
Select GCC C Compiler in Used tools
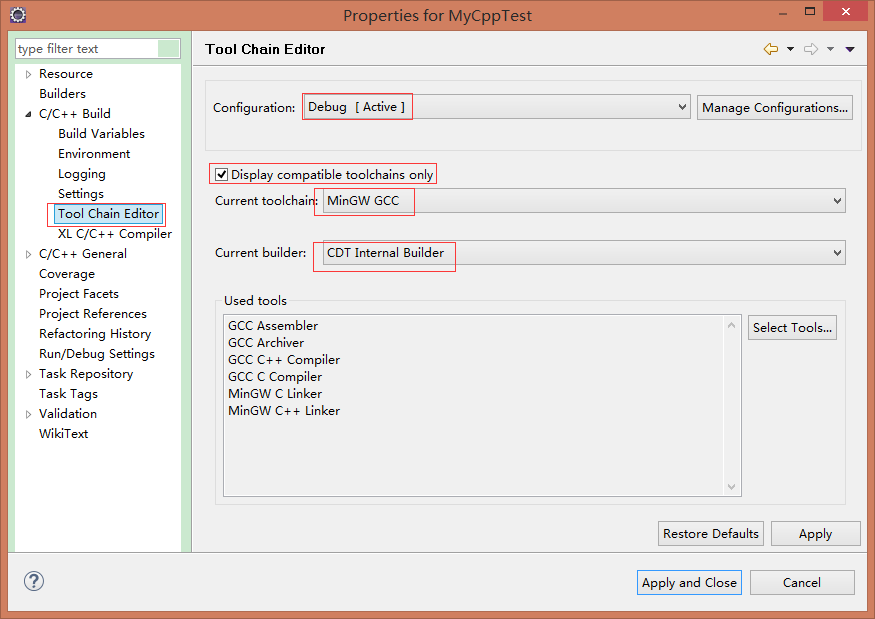(x=275, y=377)
